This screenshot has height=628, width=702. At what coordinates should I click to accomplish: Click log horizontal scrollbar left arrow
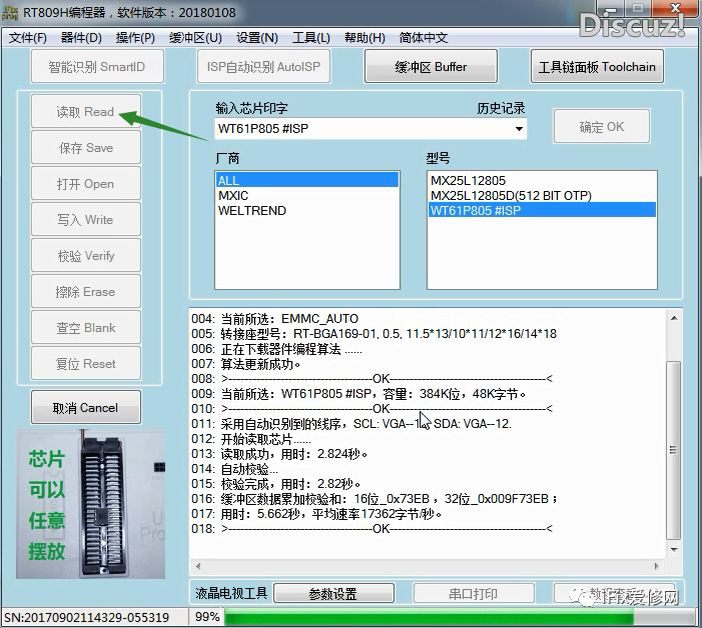(x=198, y=566)
